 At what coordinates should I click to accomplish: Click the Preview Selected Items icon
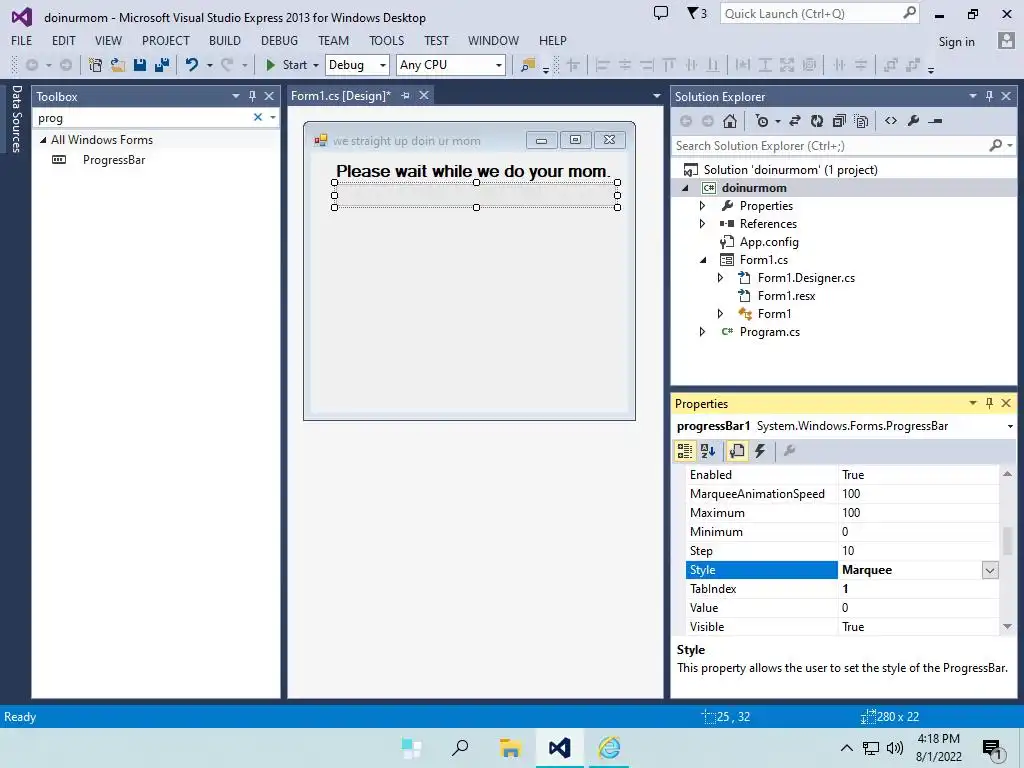point(935,121)
